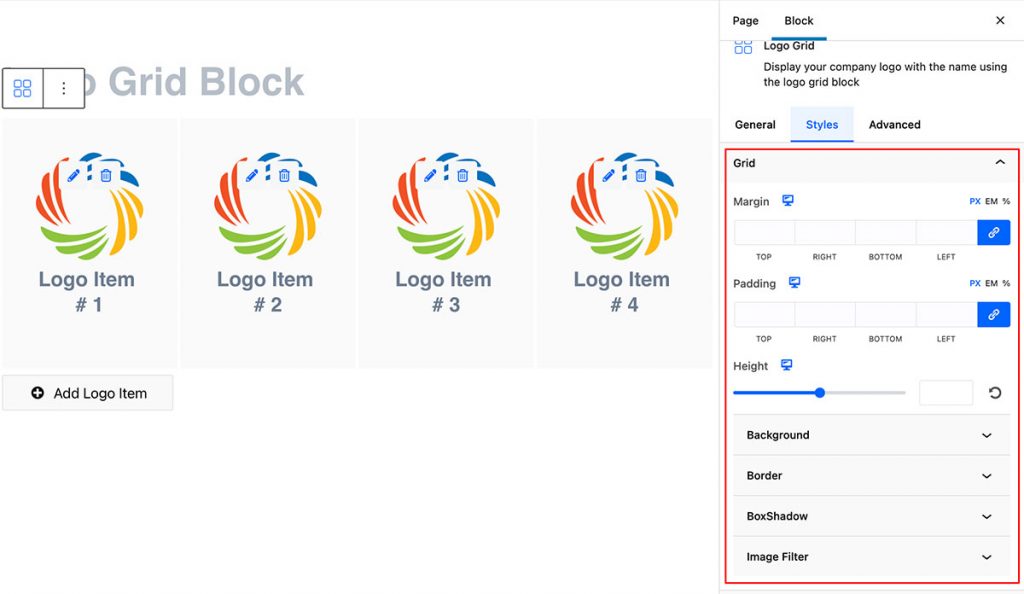
Task: Click the 'Logo Item # 3' caption
Action: [x=444, y=292]
